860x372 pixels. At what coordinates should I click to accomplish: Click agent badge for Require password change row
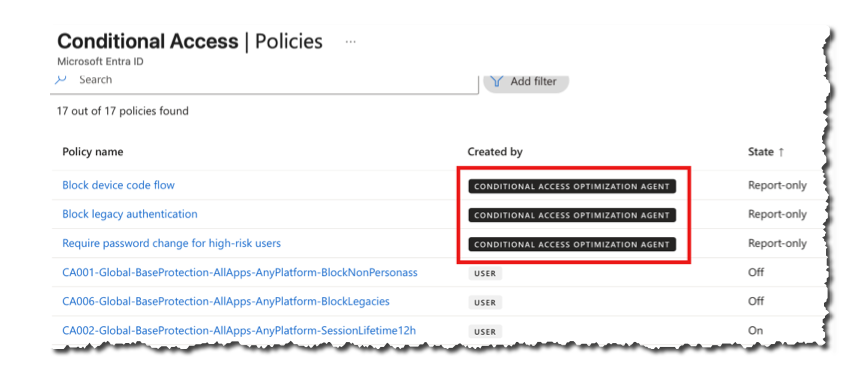point(572,244)
